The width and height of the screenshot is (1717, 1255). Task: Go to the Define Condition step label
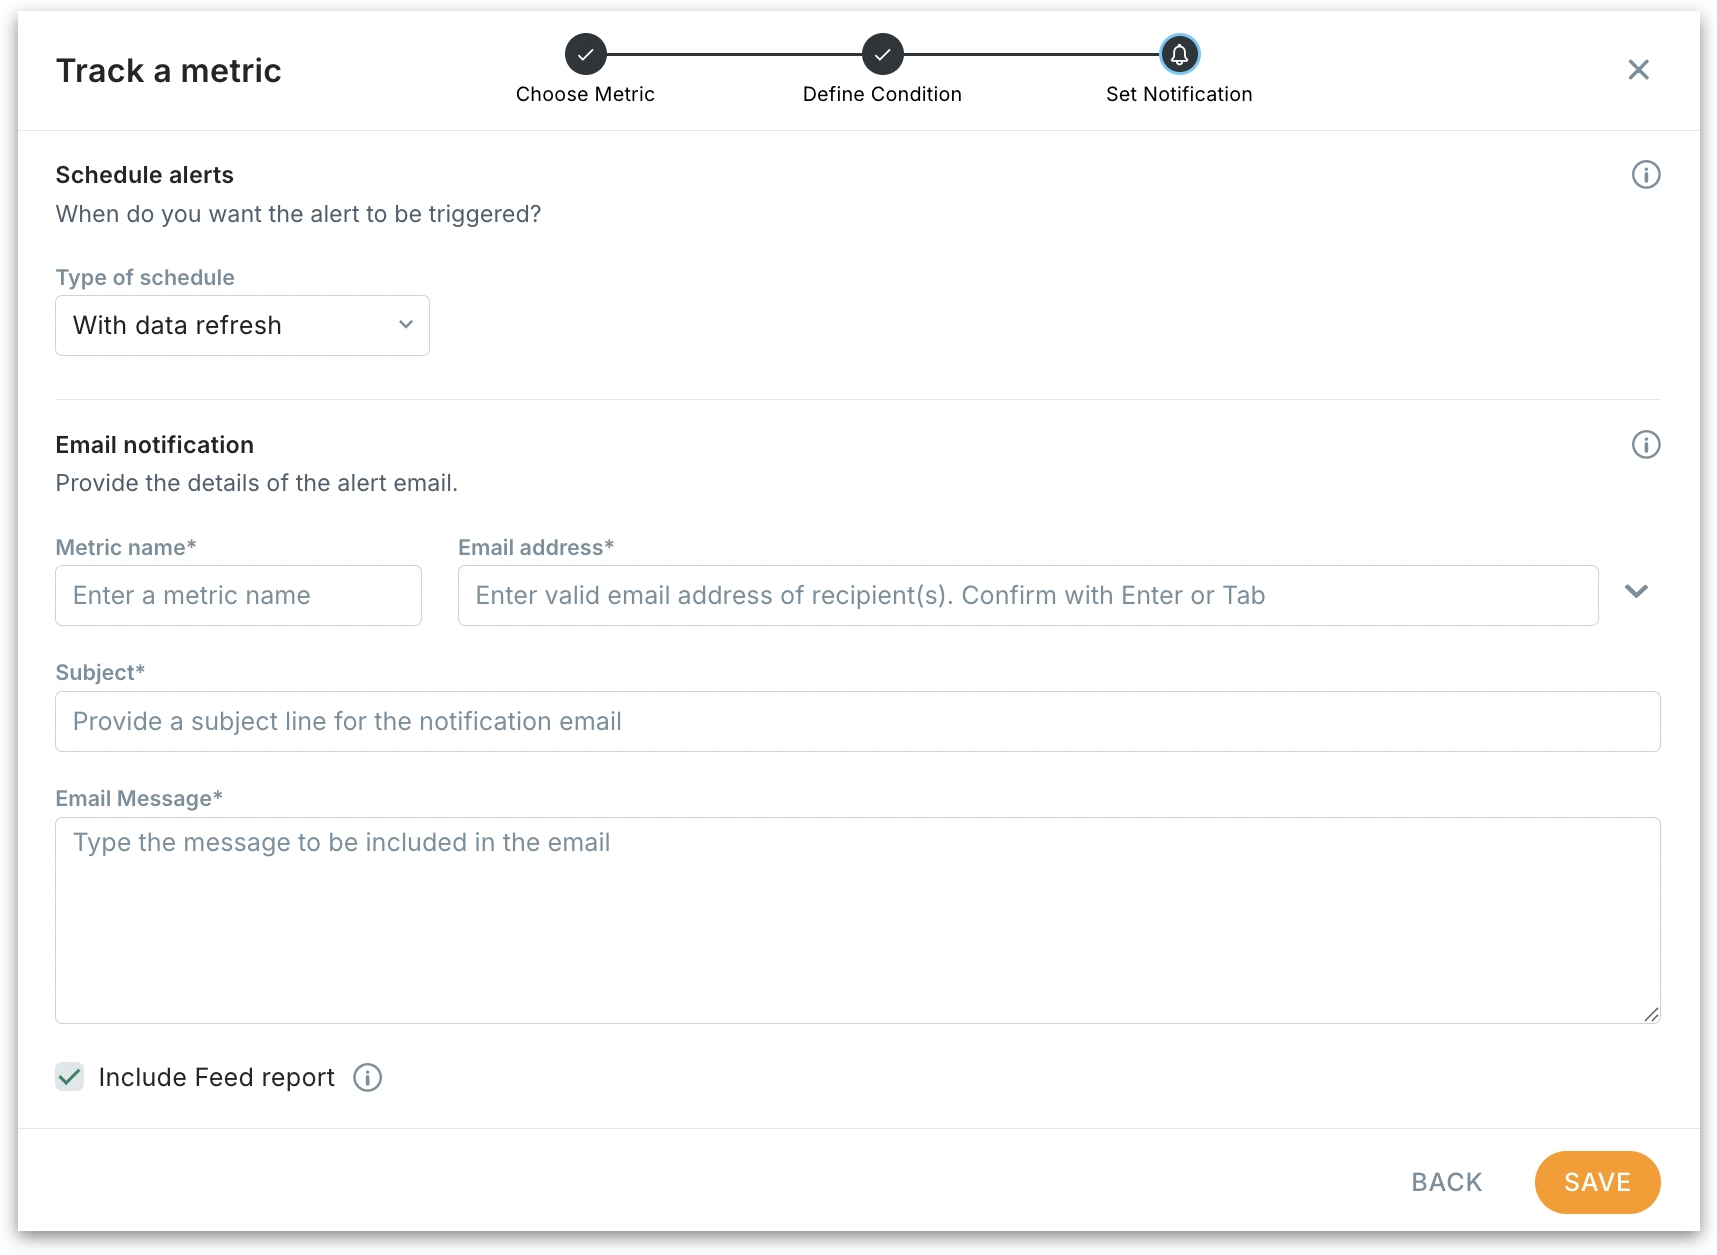[x=882, y=94]
